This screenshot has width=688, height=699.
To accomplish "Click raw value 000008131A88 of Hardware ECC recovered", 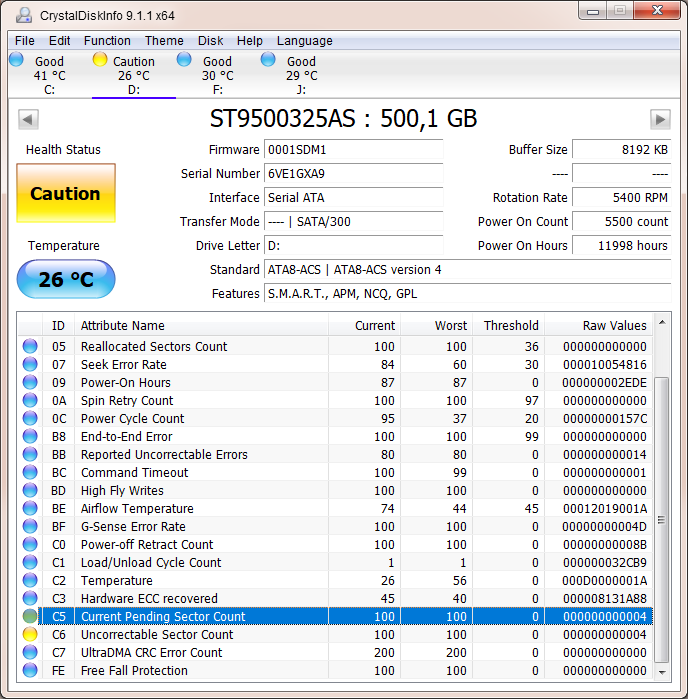I will (x=604, y=598).
